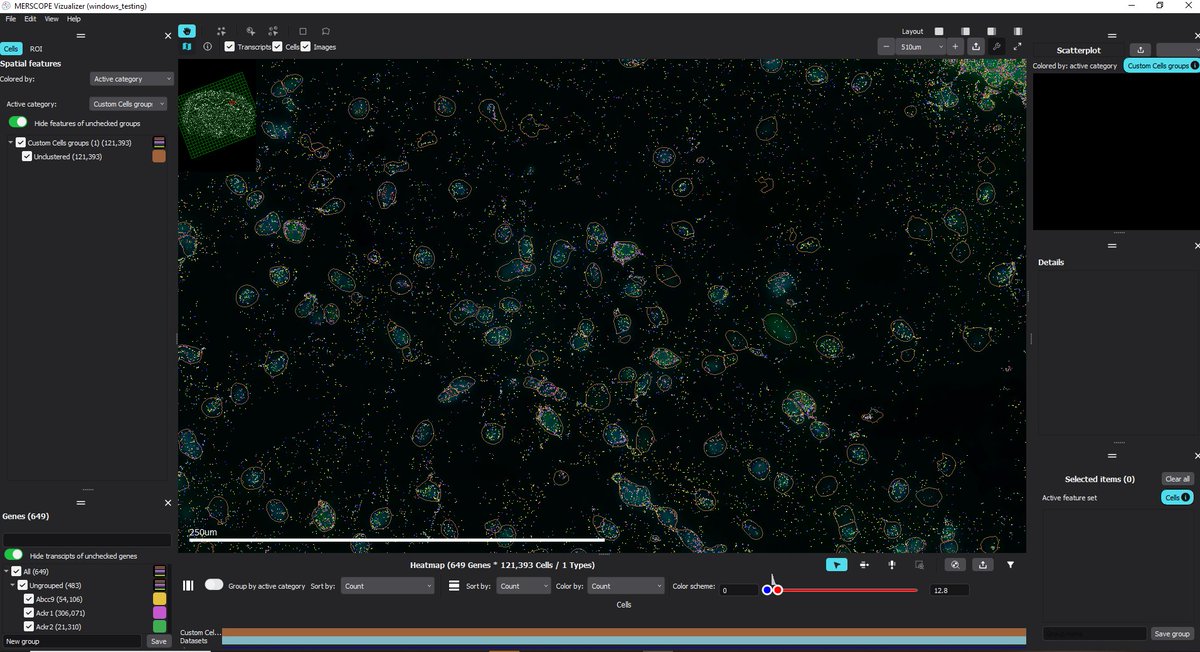Collapse the All genes tree node
The width and height of the screenshot is (1200, 652).
coord(6,572)
